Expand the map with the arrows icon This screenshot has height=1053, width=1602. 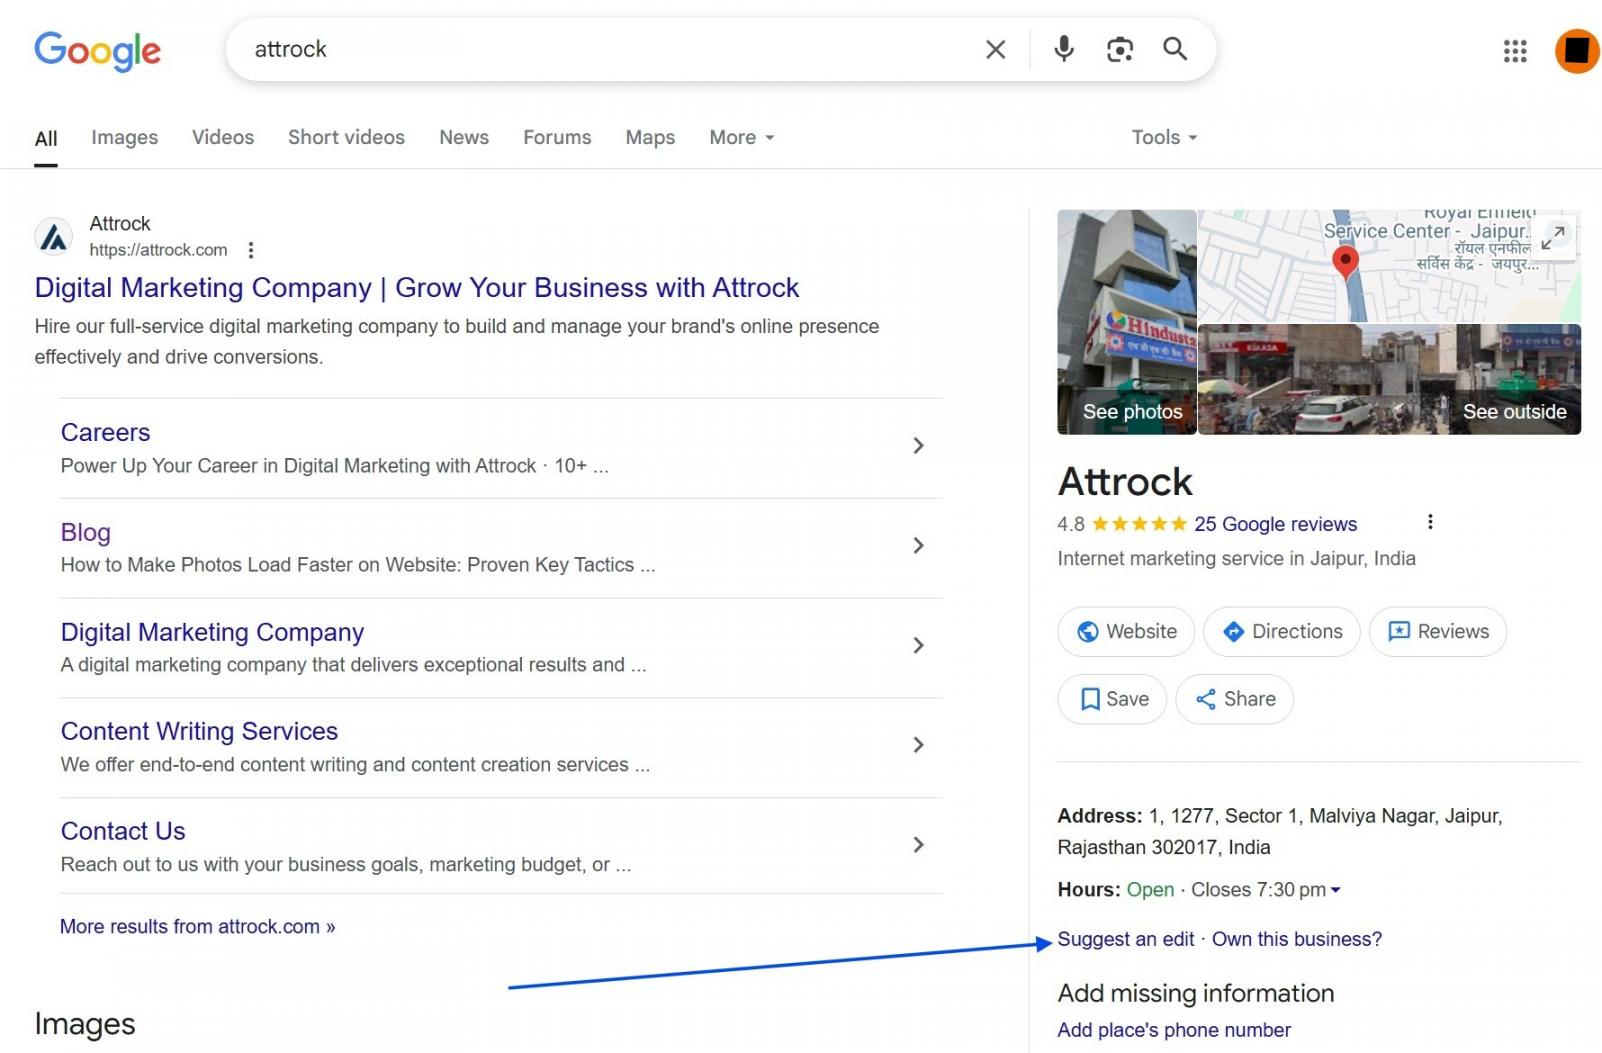(1553, 237)
